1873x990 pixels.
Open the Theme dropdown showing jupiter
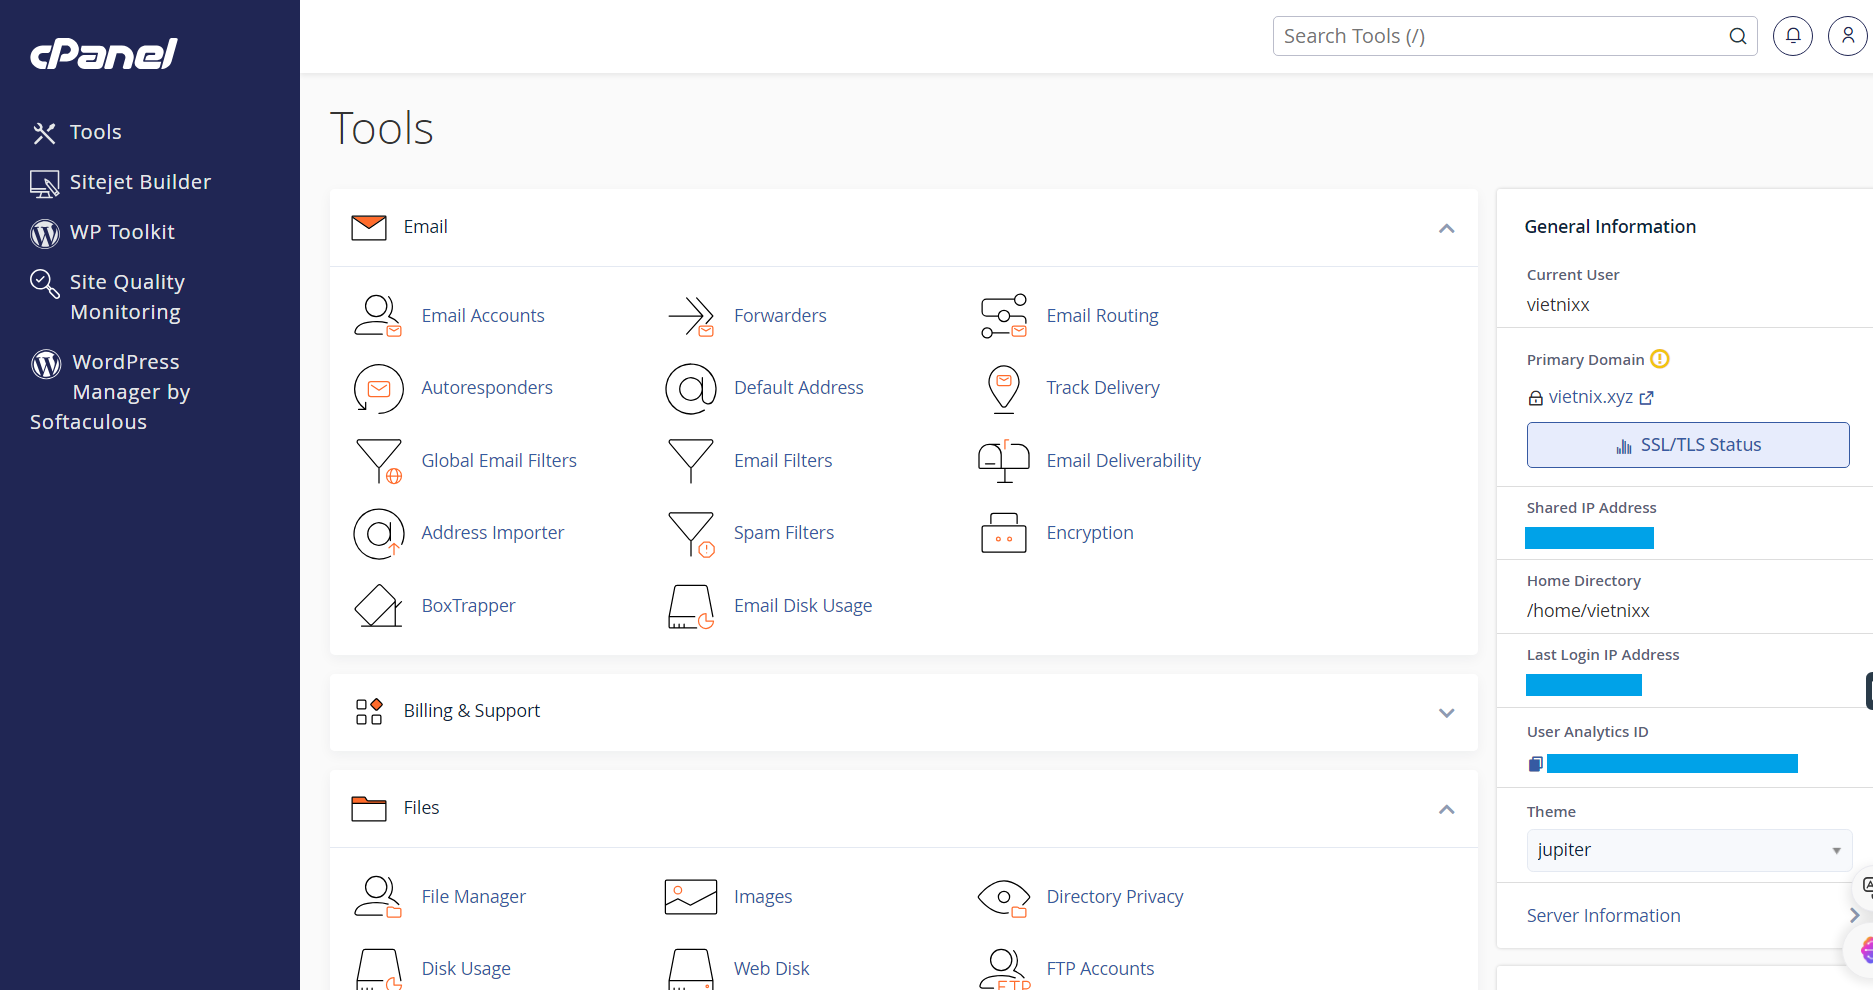coord(1688,850)
